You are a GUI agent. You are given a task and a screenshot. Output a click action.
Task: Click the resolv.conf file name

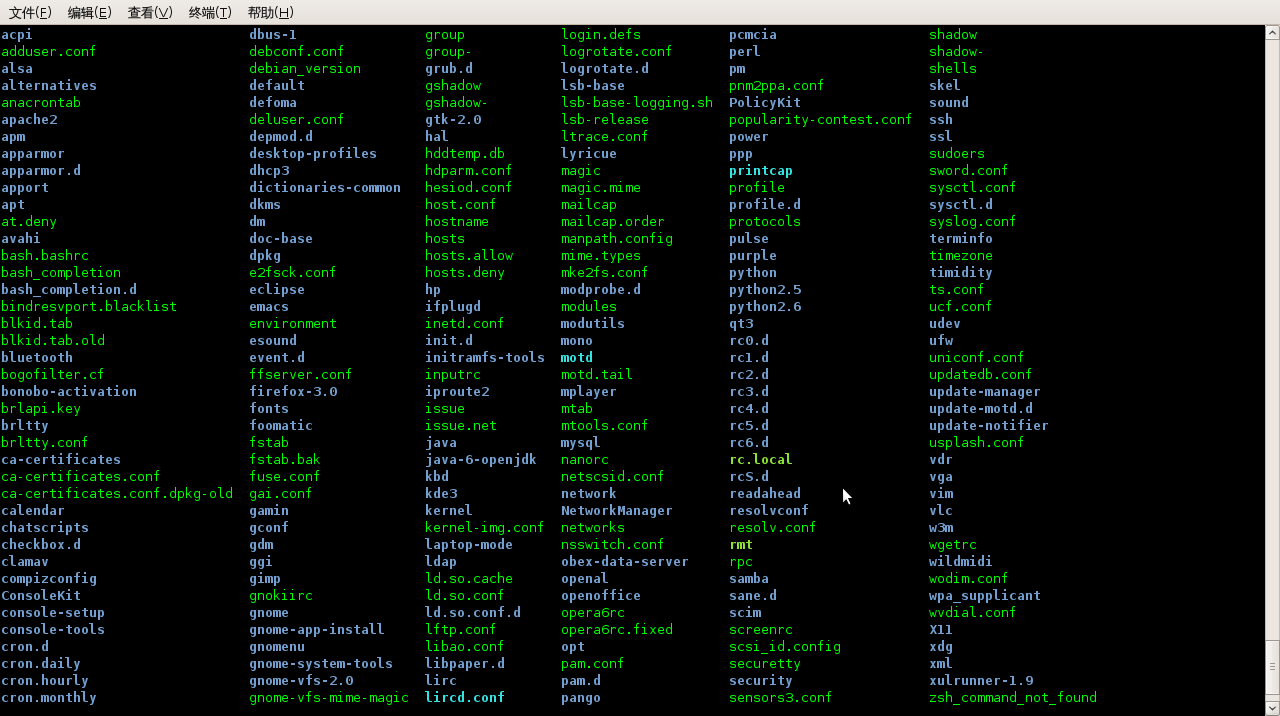click(x=773, y=527)
